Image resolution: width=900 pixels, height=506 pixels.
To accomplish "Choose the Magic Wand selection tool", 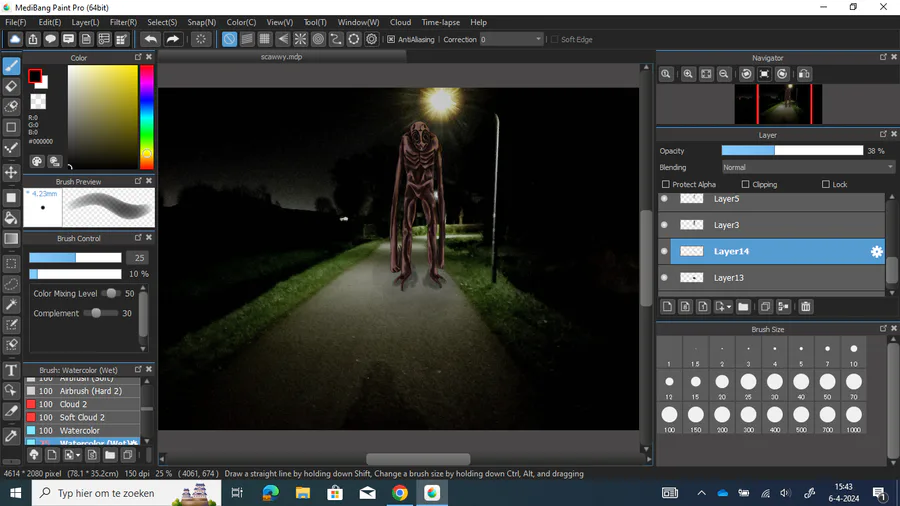I will pos(11,304).
